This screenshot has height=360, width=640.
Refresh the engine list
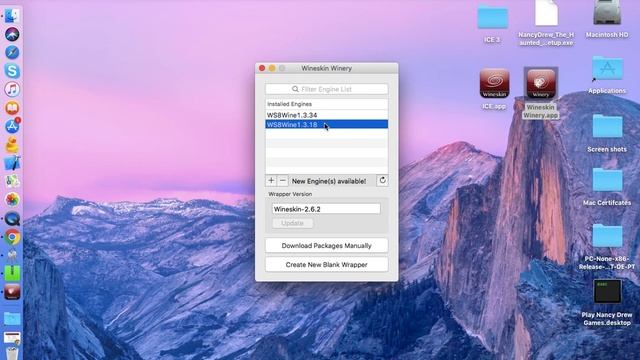click(382, 180)
